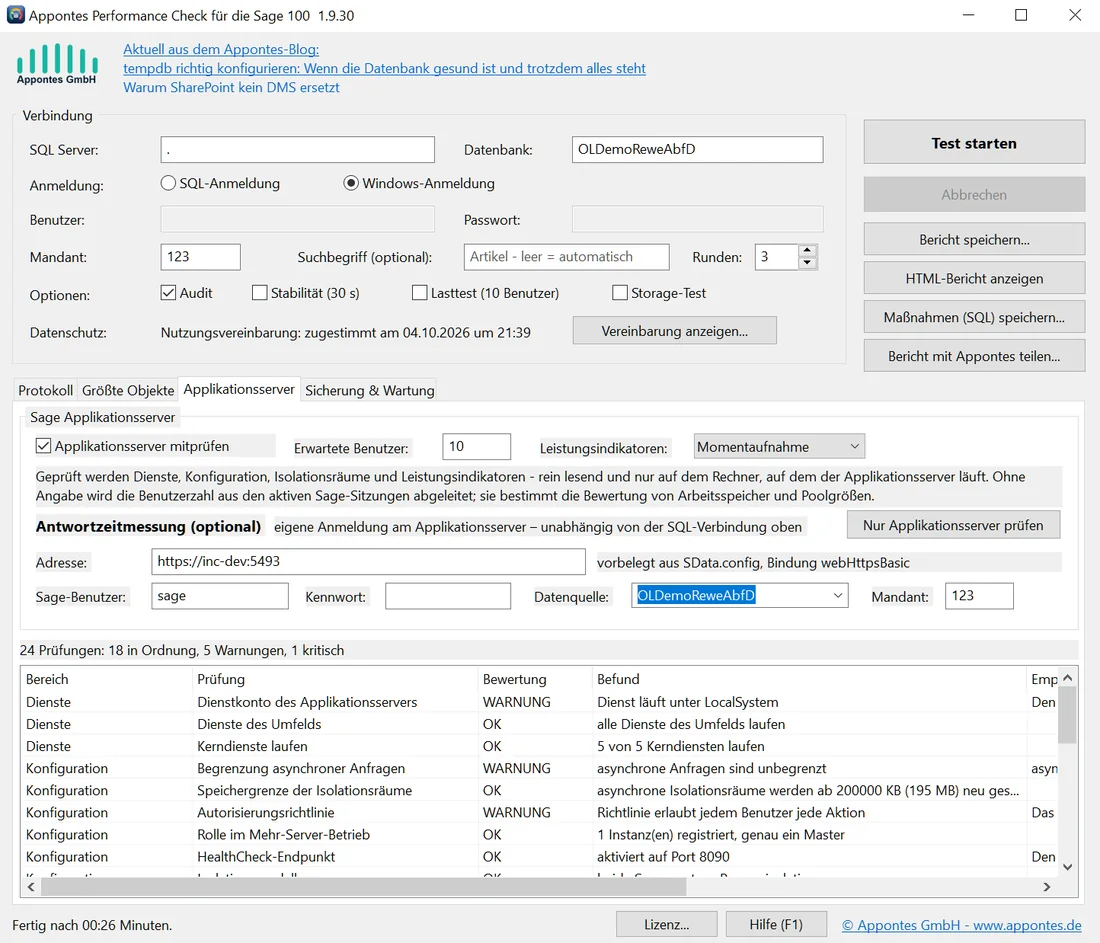Select row Autorisierungsrichtlinie
Viewport: 1100px width, 943px height.
pyautogui.click(x=540, y=812)
